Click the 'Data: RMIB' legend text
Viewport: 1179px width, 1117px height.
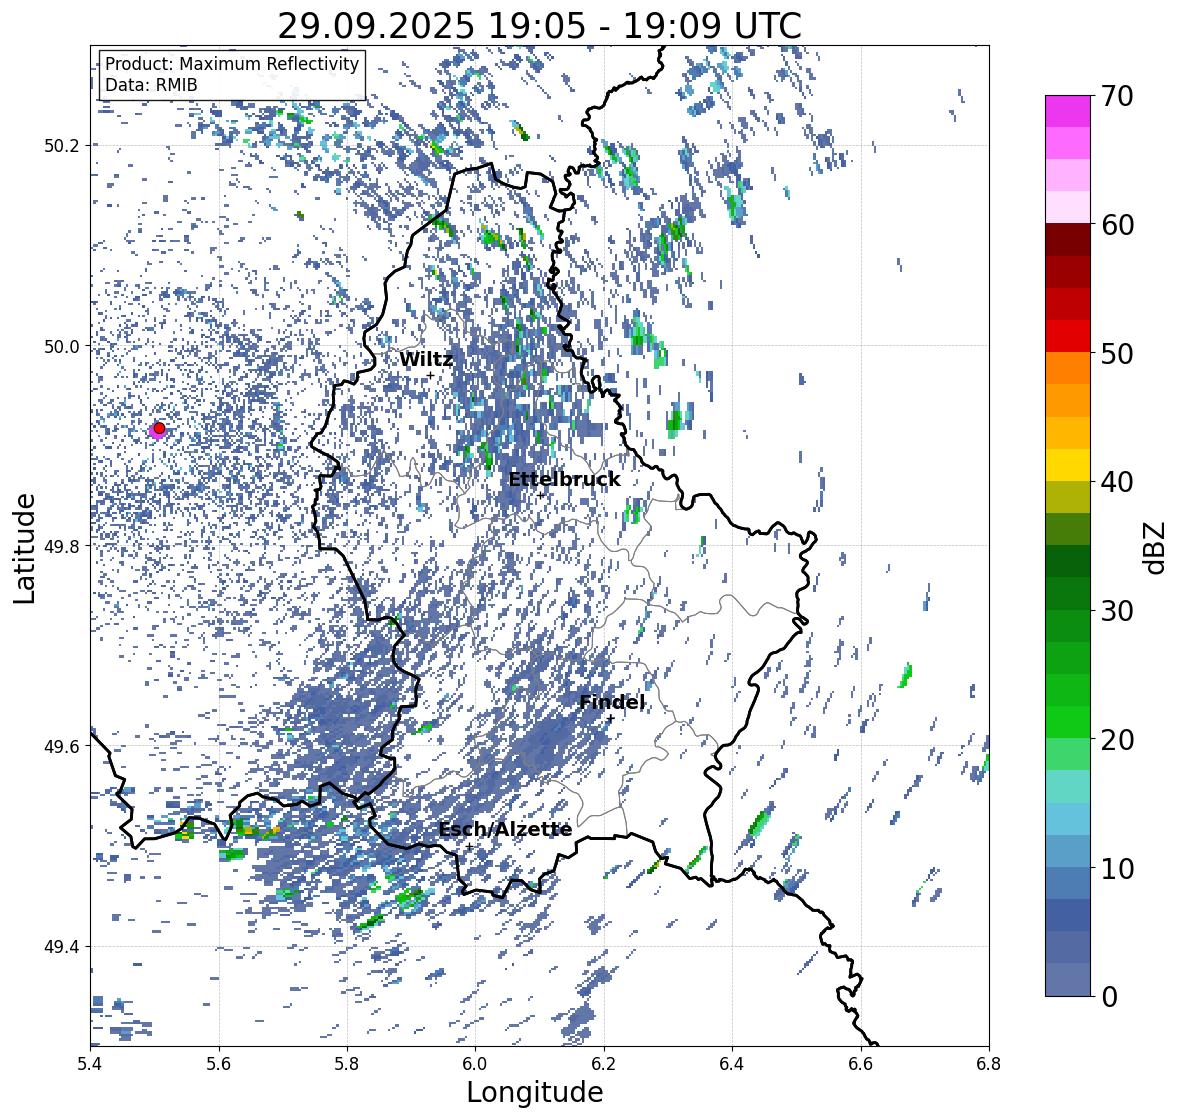tap(151, 85)
